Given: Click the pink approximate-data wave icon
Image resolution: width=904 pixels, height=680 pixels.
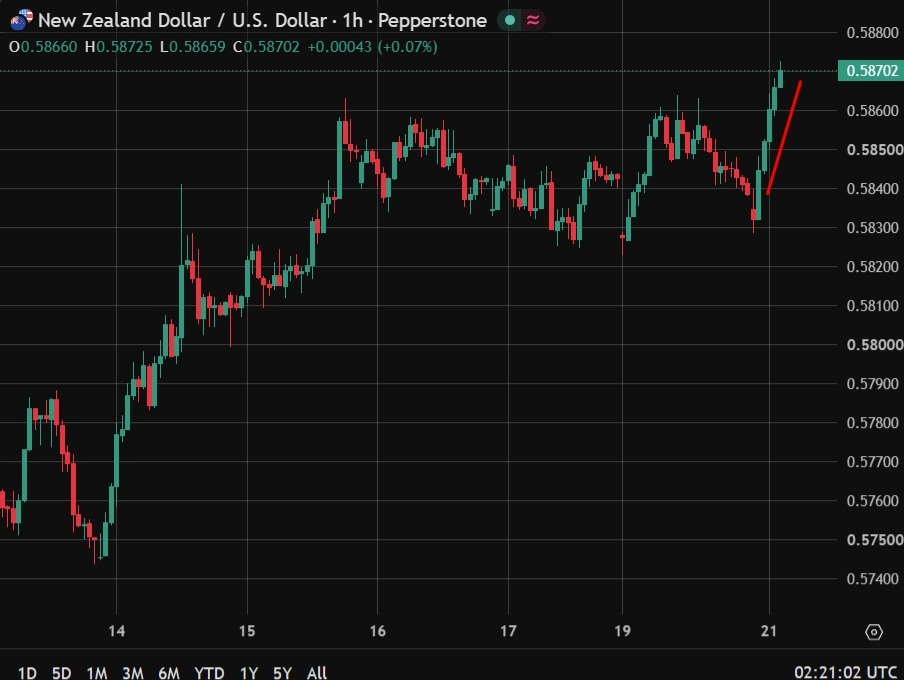Looking at the screenshot, I should pyautogui.click(x=533, y=20).
